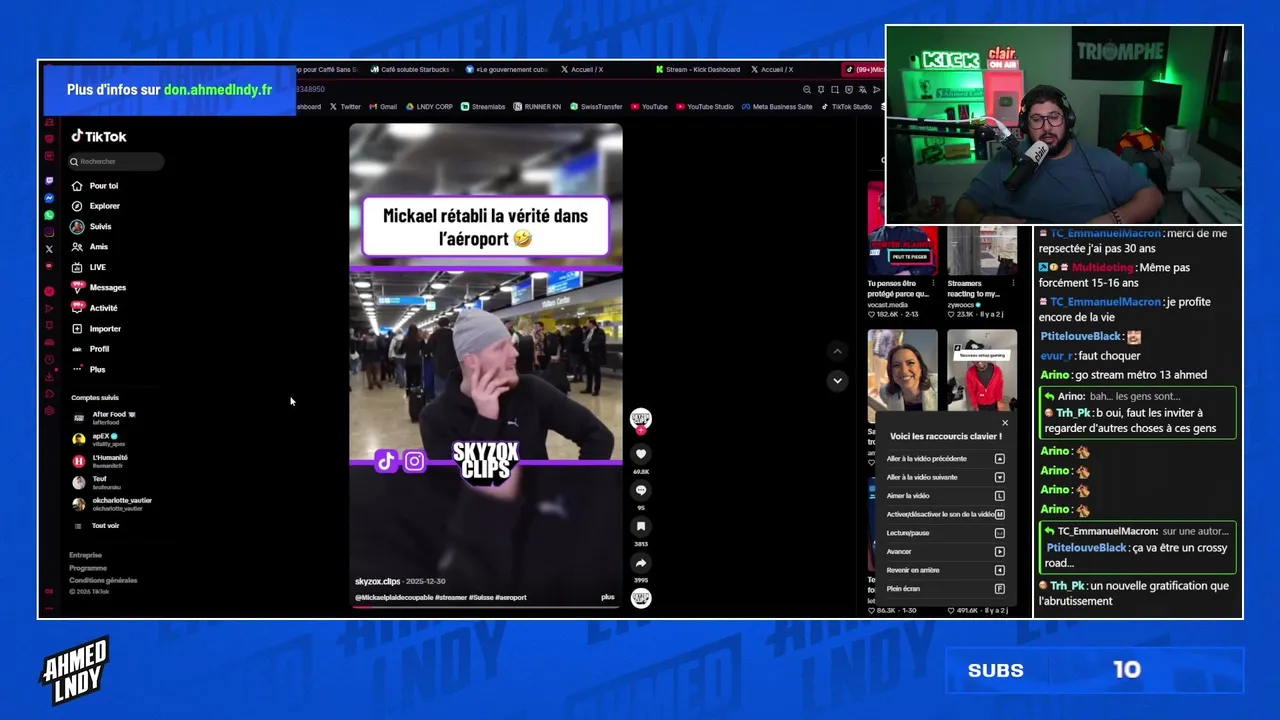Click Aller à la vidéo suivante row

[945, 477]
